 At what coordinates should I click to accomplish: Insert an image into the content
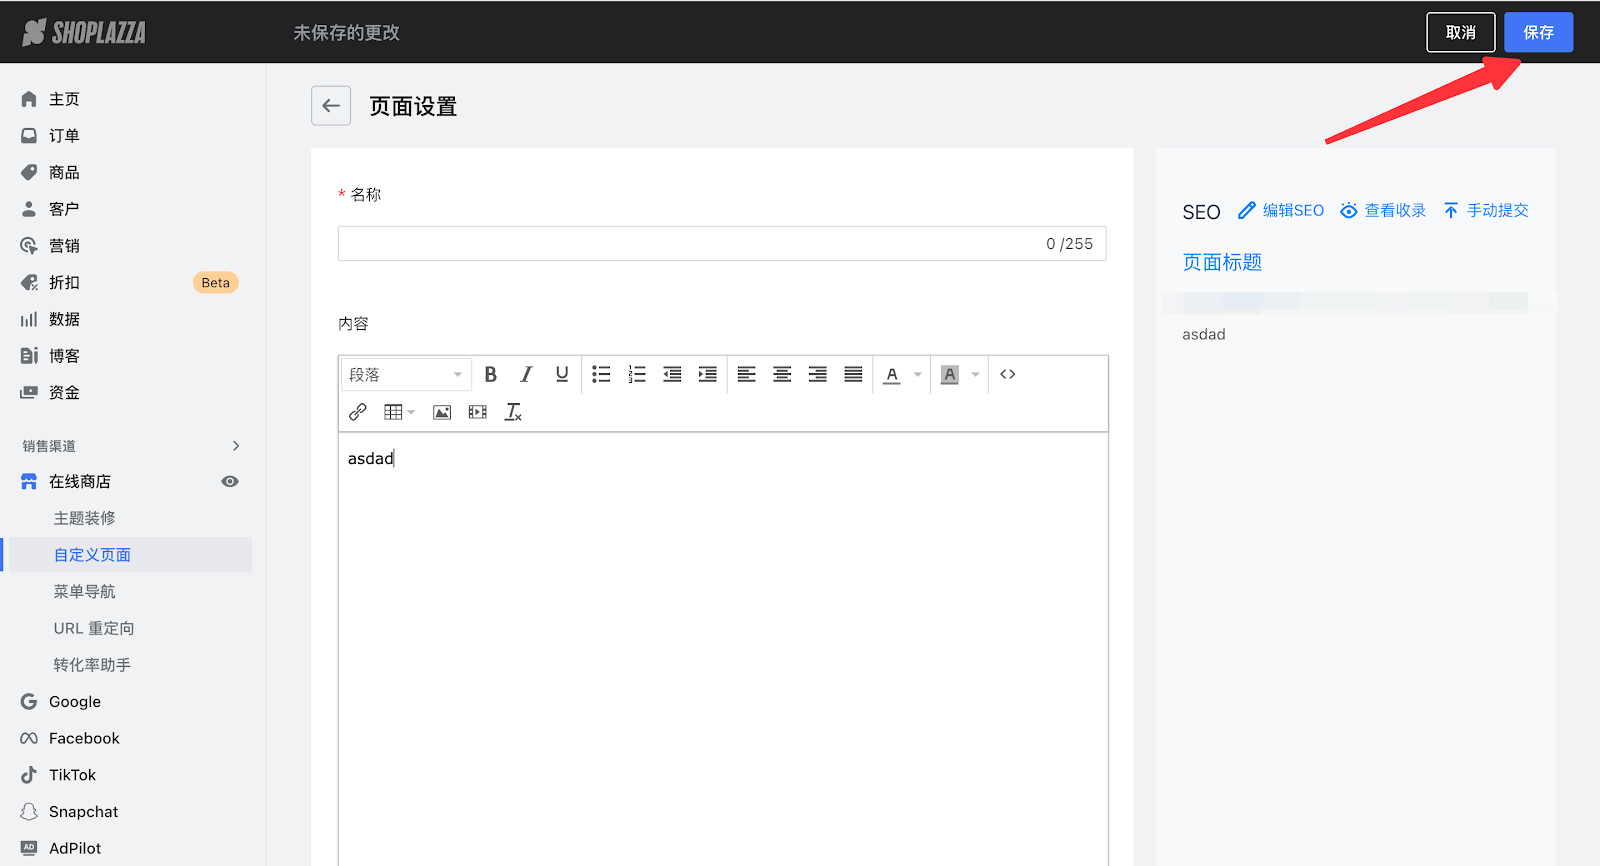coord(442,412)
